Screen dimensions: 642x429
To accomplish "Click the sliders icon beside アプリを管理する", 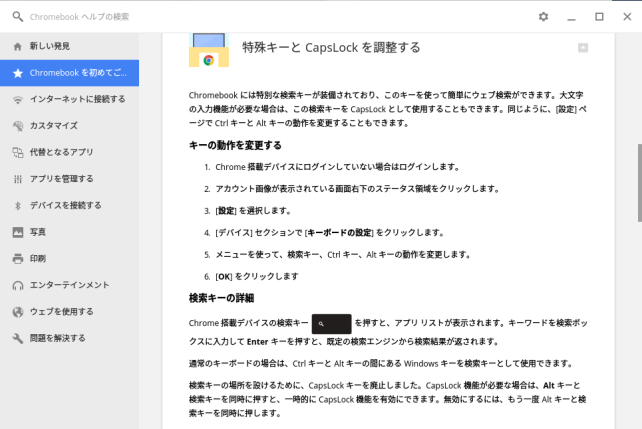I will (x=18, y=179).
